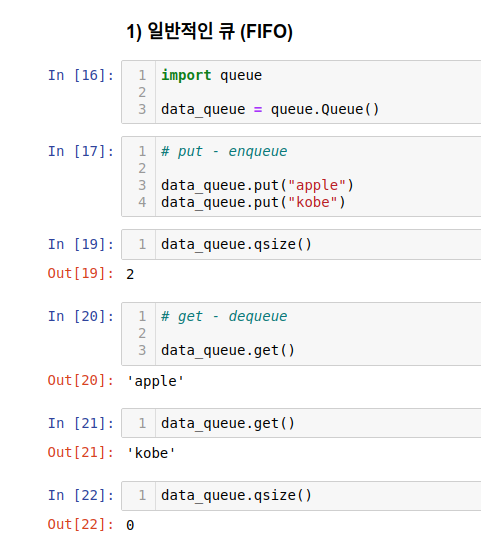Select the In [16] cell prompt

(x=81, y=75)
